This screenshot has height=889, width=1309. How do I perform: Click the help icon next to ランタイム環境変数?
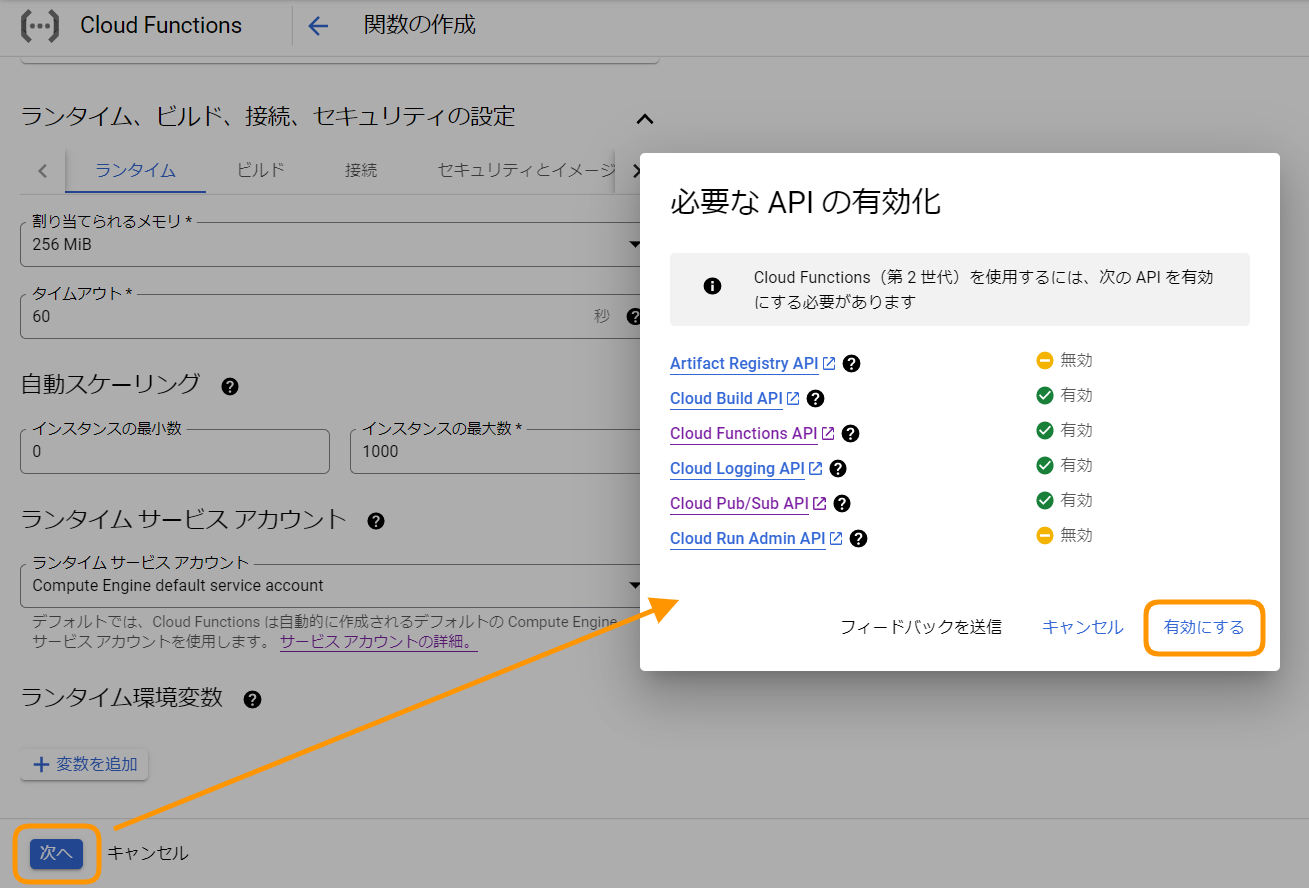252,699
